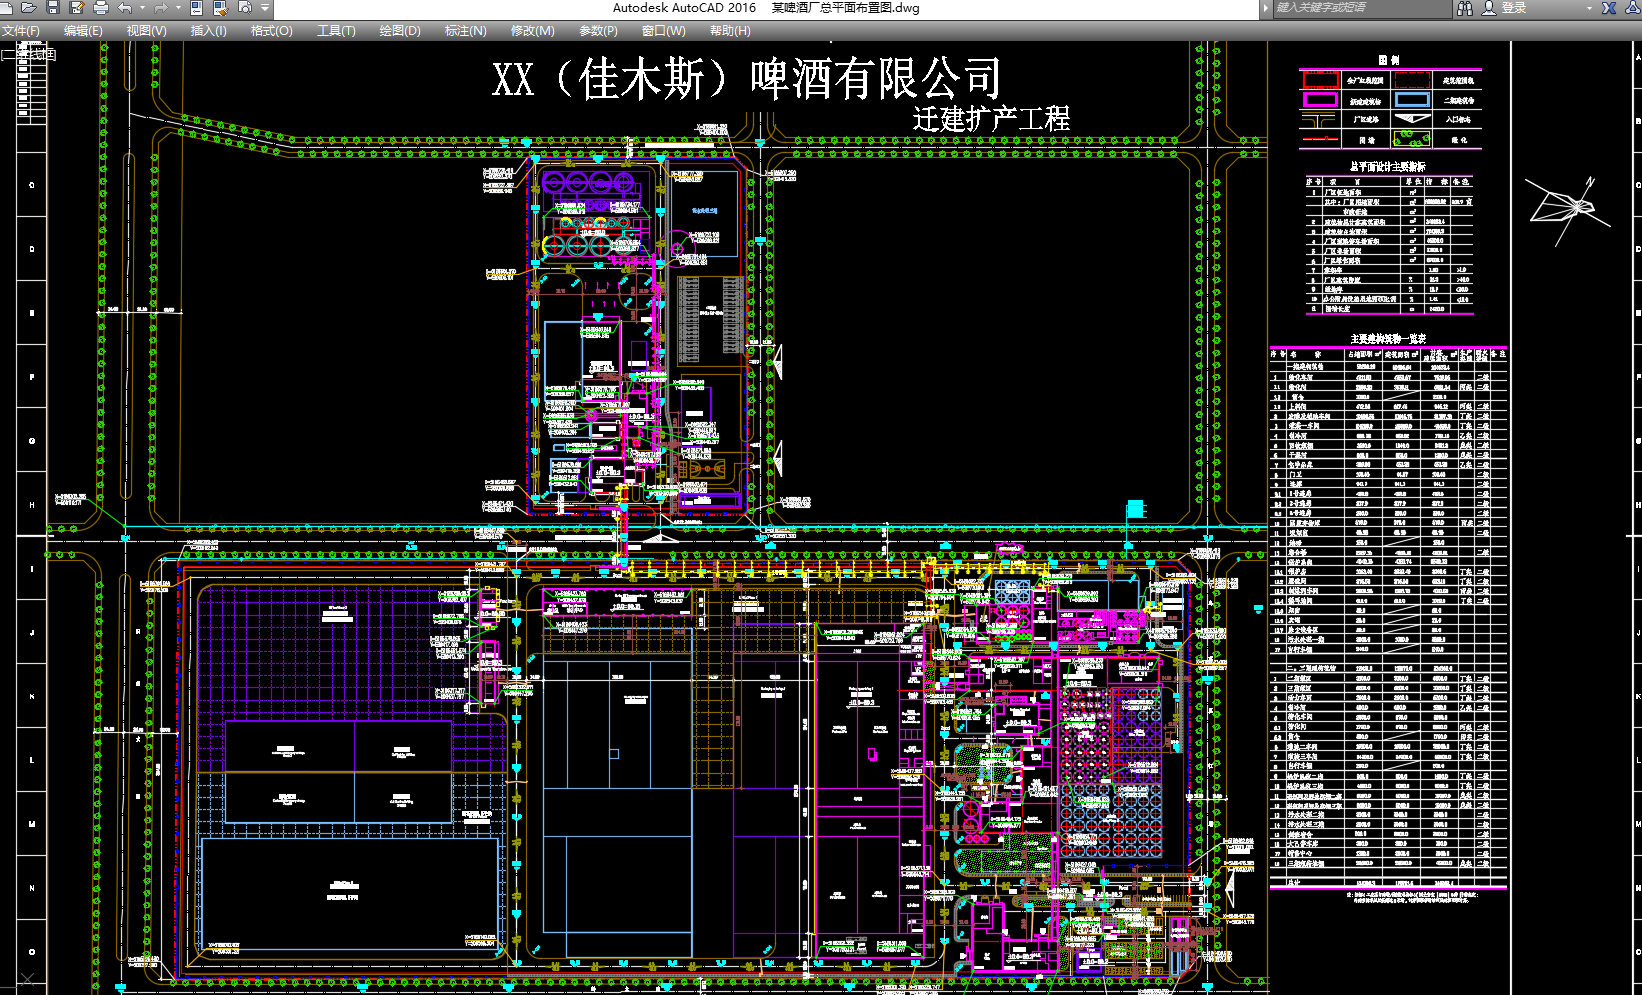Image resolution: width=1642 pixels, height=995 pixels.
Task: Click the Redo arrow icon
Action: click(161, 8)
